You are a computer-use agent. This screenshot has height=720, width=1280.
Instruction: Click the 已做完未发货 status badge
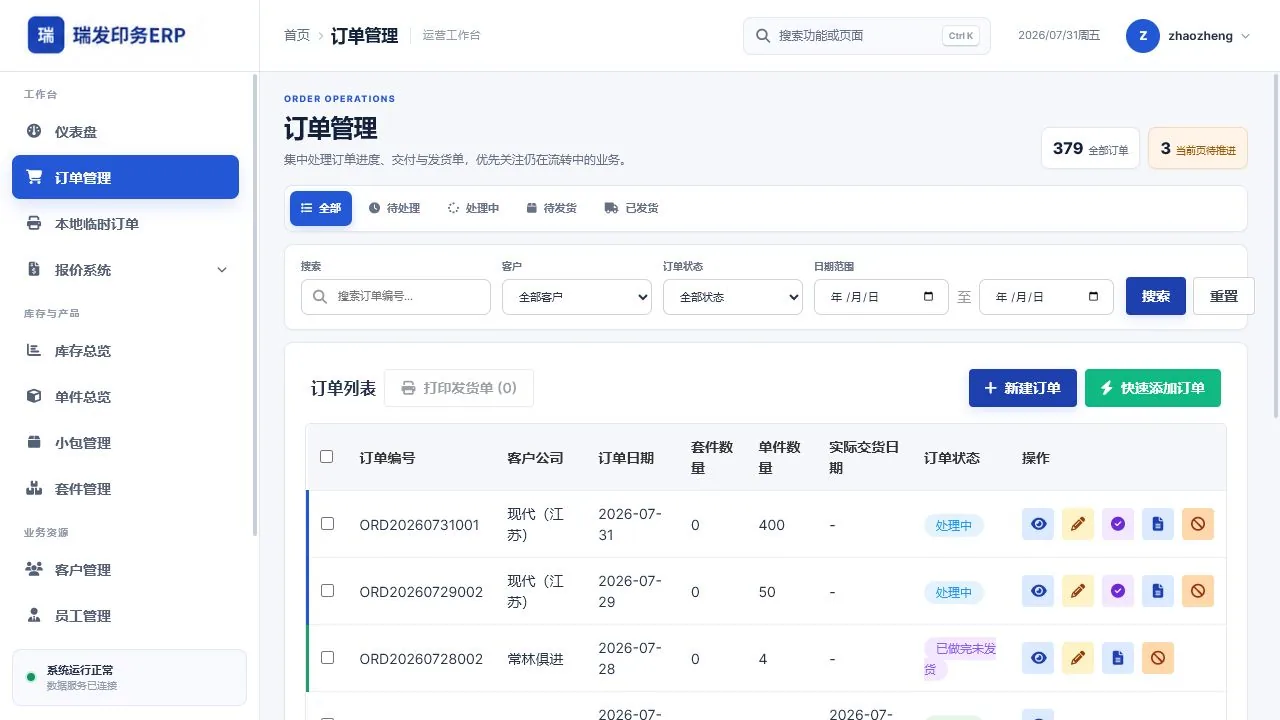pos(961,659)
